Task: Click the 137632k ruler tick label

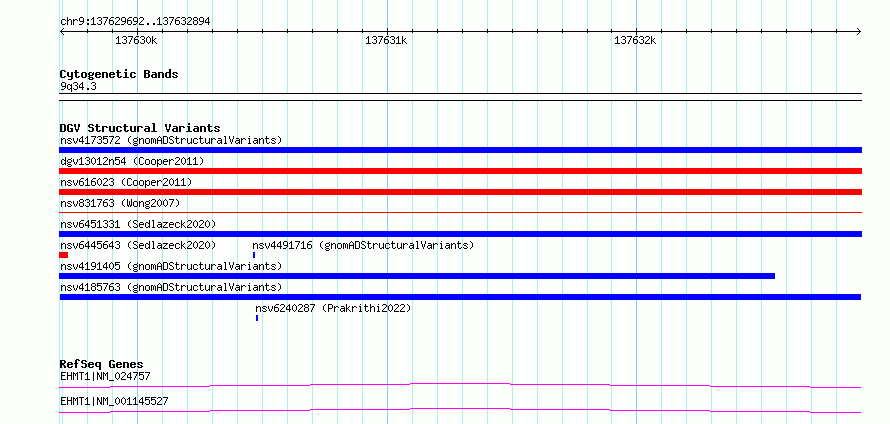Action: pyautogui.click(x=635, y=41)
